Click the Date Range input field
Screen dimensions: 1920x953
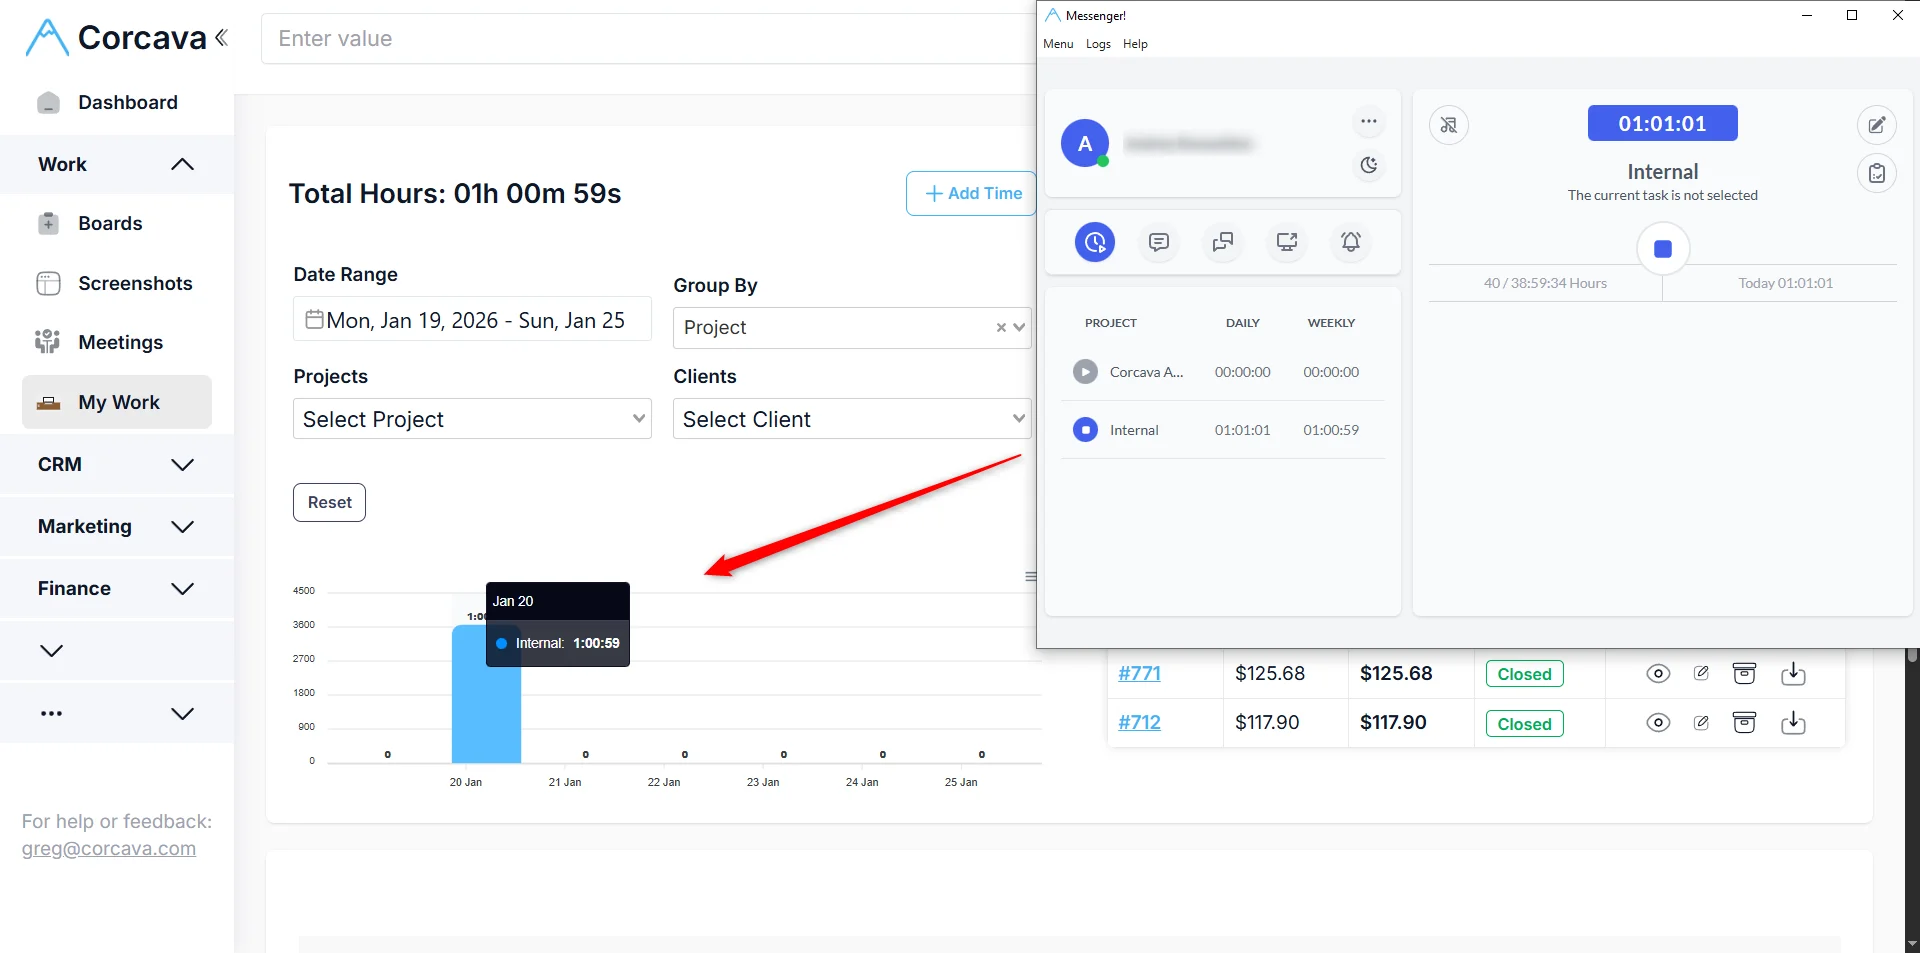pos(472,320)
